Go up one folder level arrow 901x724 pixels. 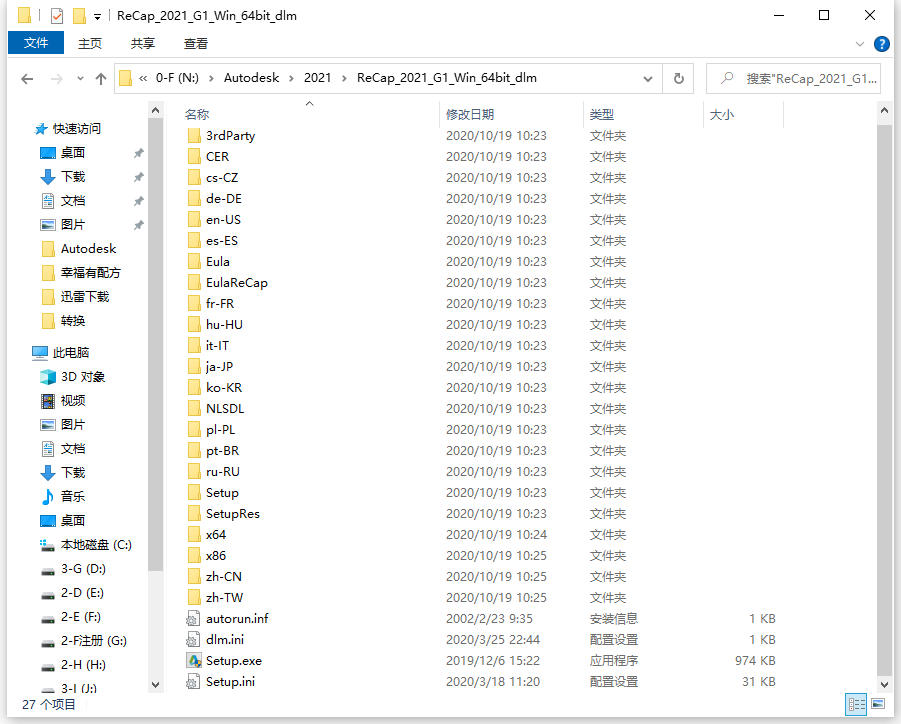tap(101, 79)
